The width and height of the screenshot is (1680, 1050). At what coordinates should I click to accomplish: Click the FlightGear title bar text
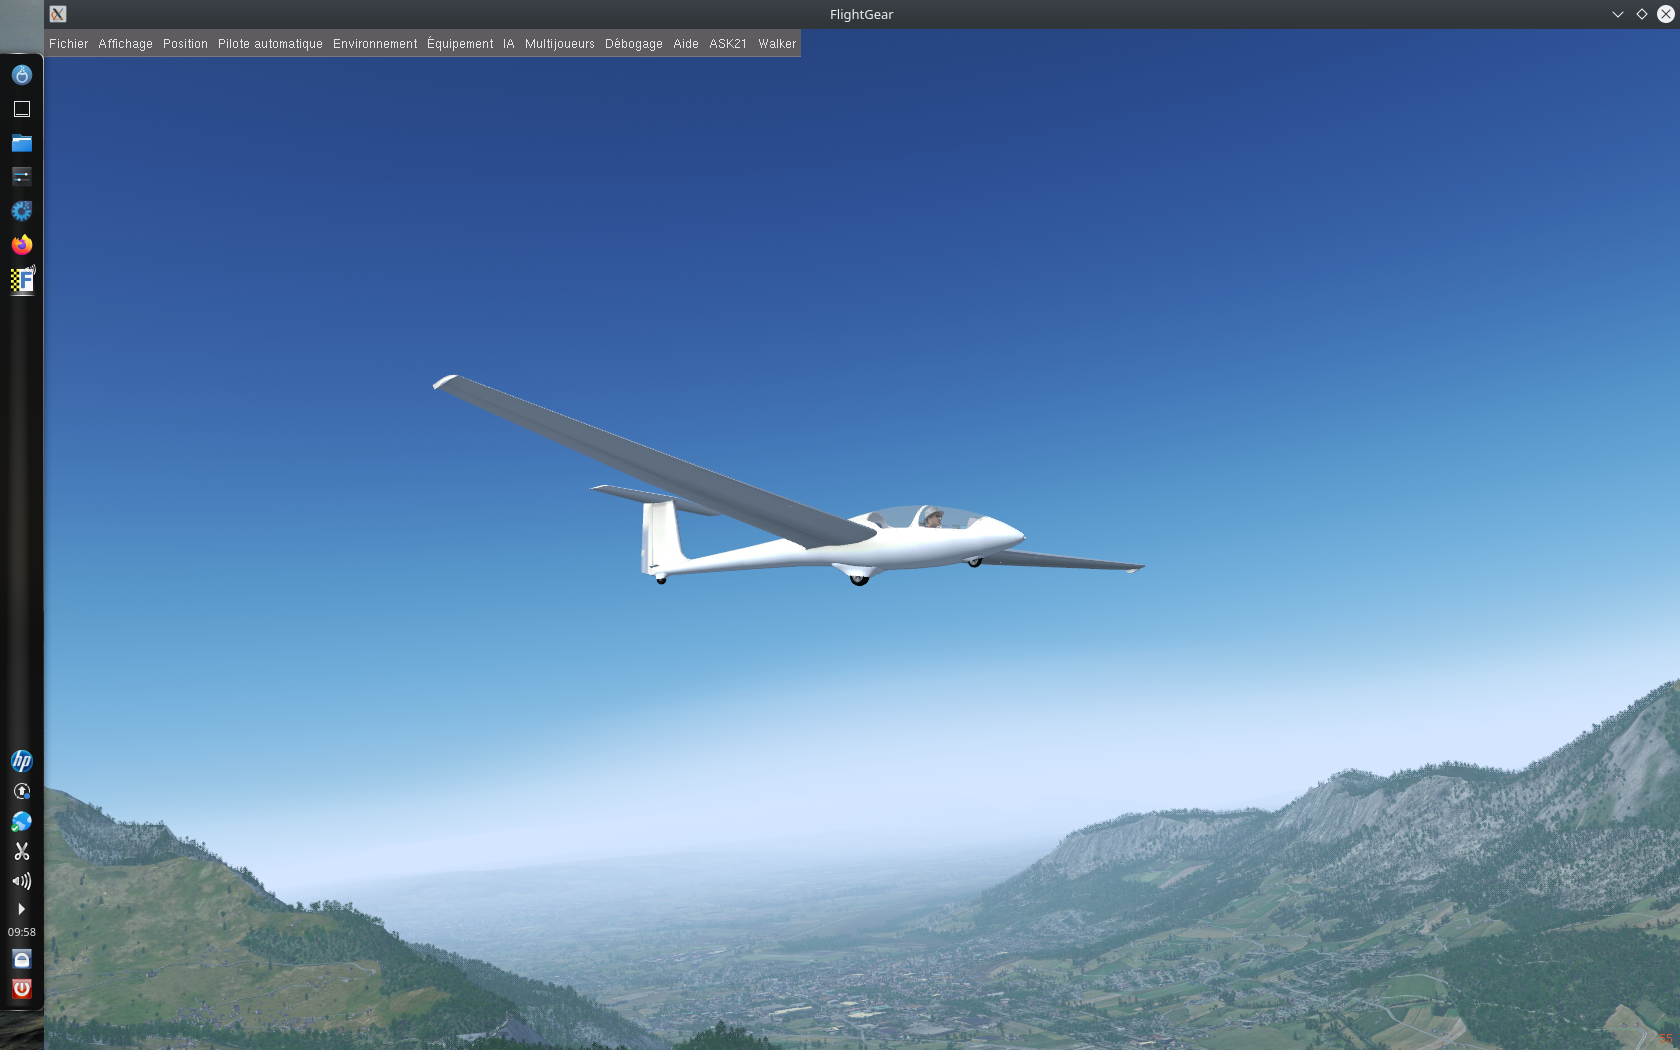[861, 14]
